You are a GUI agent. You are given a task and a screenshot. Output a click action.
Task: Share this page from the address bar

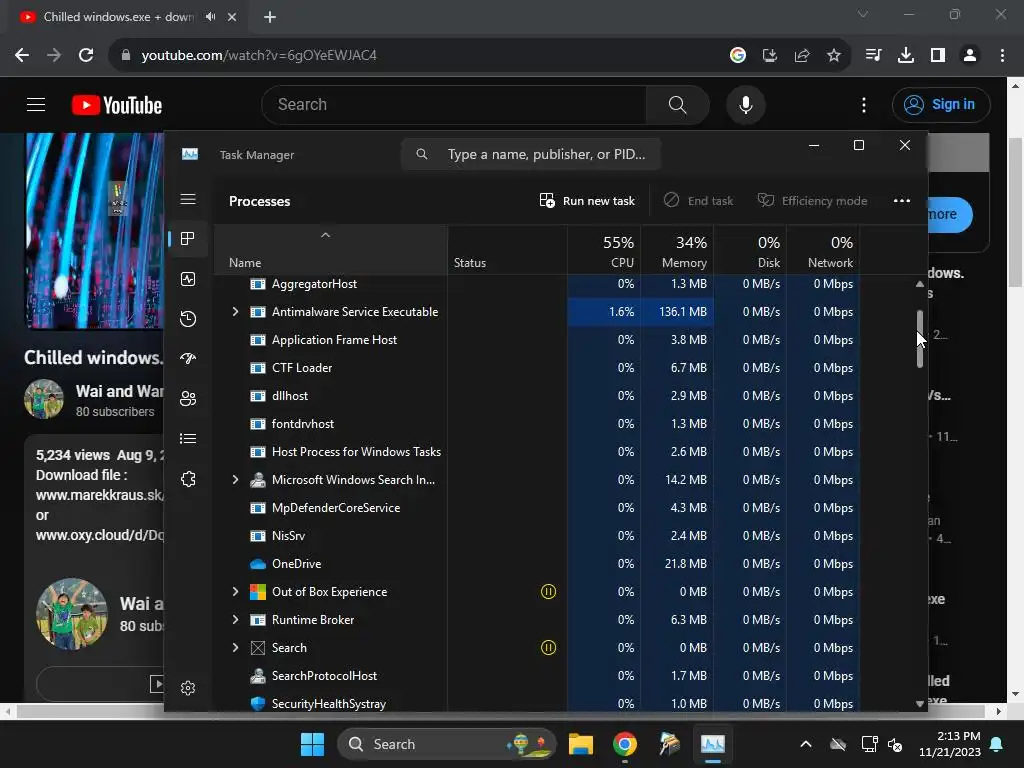(802, 56)
